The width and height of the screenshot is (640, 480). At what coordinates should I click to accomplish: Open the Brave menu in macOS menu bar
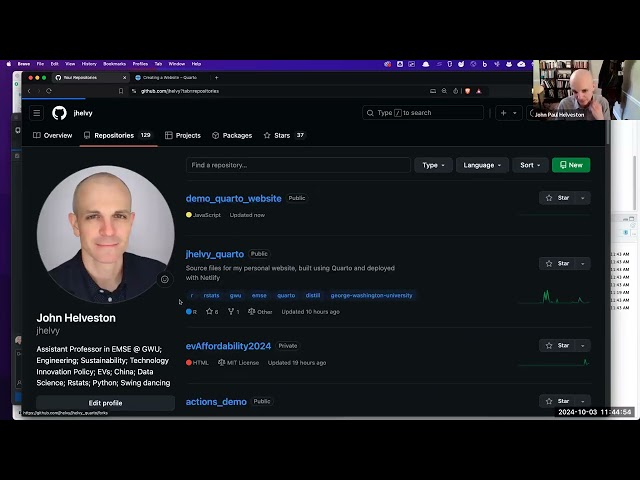click(24, 64)
